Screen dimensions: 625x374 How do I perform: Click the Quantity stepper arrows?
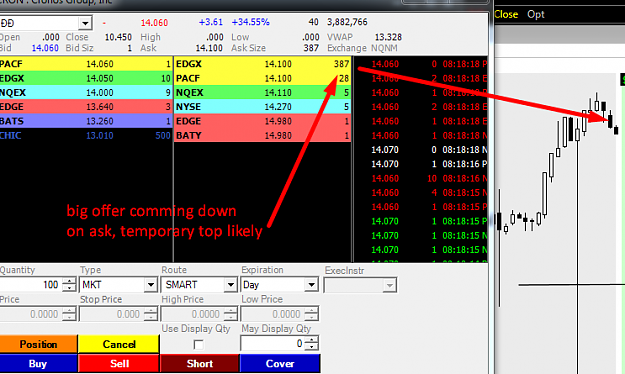[69, 285]
